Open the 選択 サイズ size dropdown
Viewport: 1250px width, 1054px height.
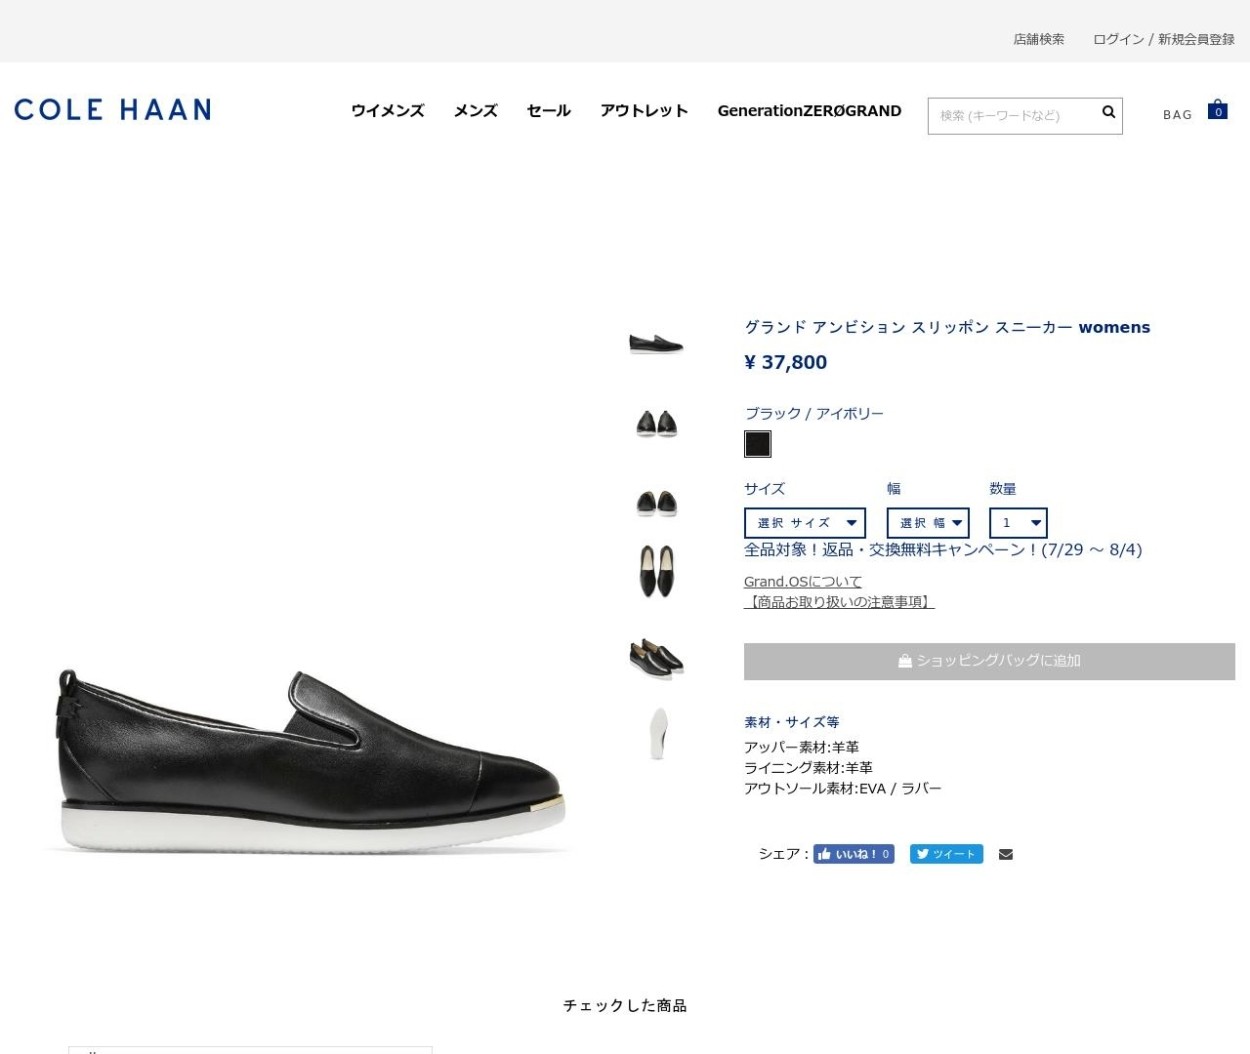[805, 522]
